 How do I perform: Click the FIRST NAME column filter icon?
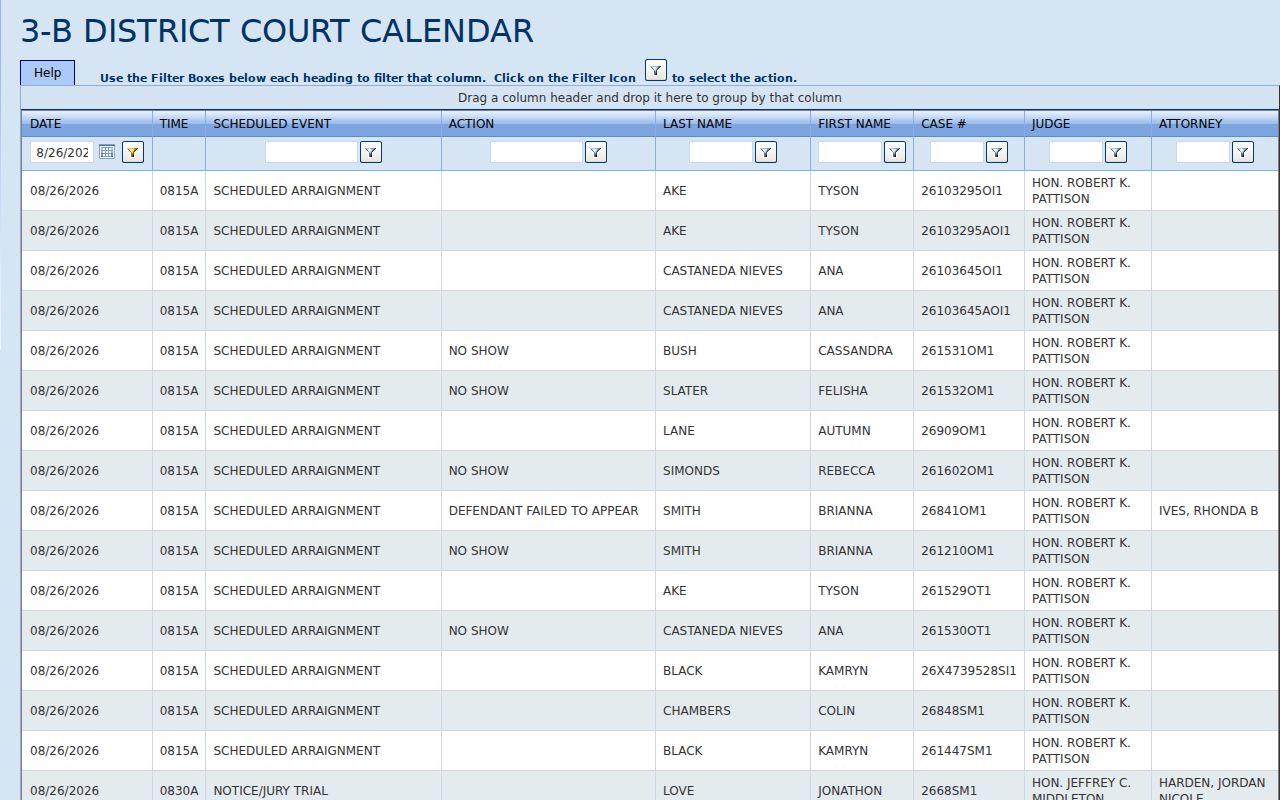coord(894,152)
